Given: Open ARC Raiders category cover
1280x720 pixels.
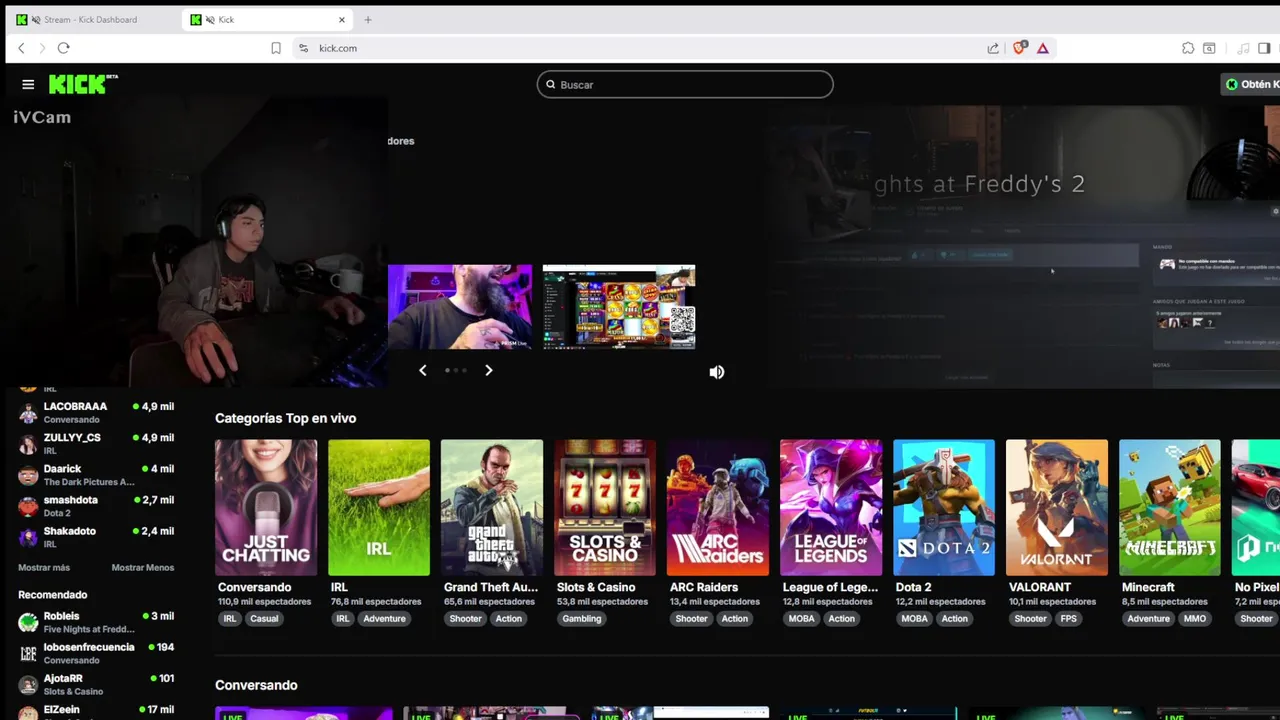Looking at the screenshot, I should [718, 508].
